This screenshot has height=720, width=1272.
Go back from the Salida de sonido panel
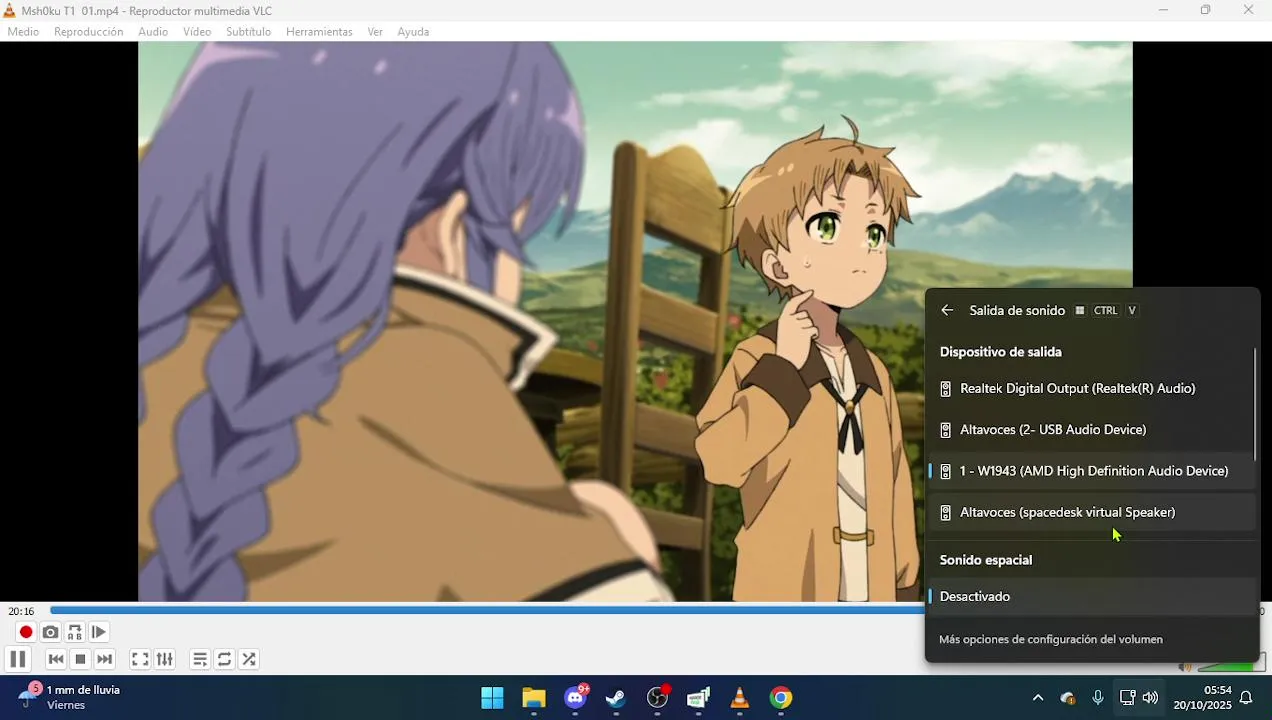pos(947,311)
